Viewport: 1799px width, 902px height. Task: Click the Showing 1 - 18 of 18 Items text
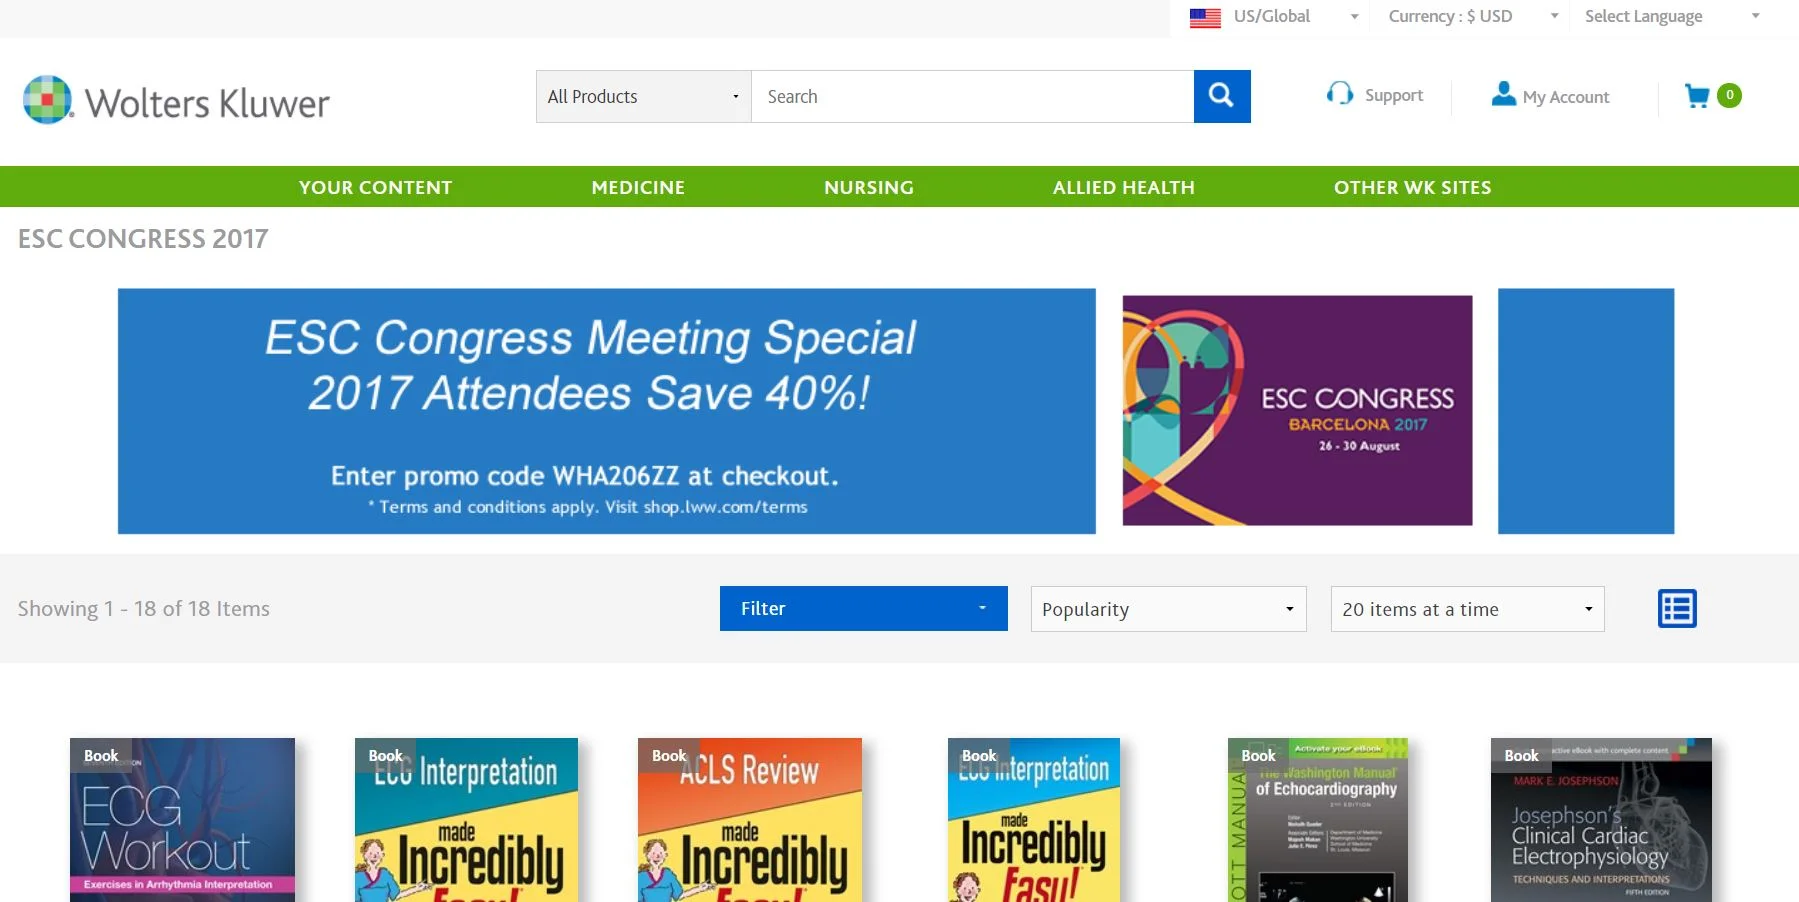pyautogui.click(x=144, y=609)
